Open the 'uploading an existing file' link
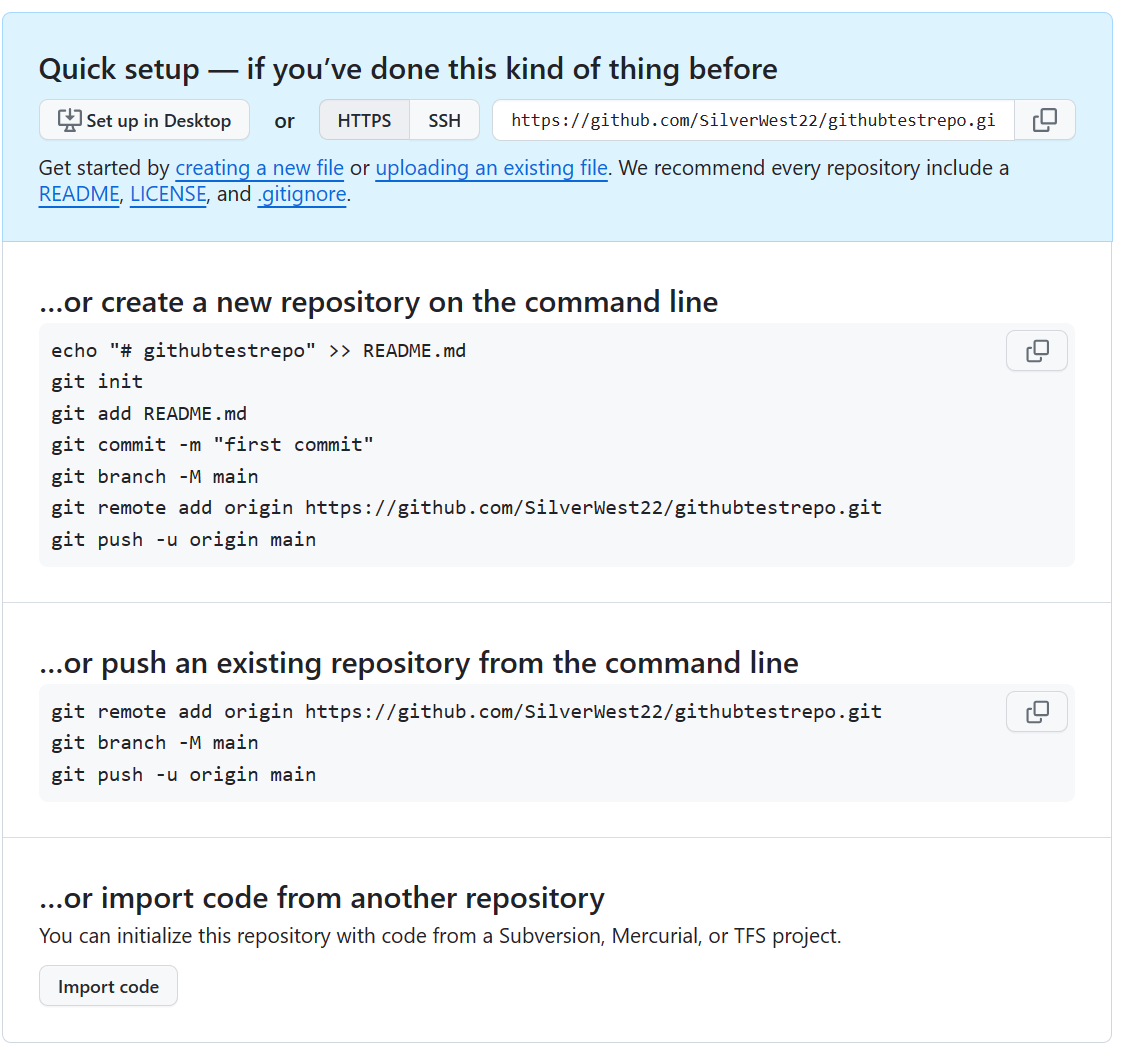This screenshot has height=1063, width=1137. (x=491, y=168)
